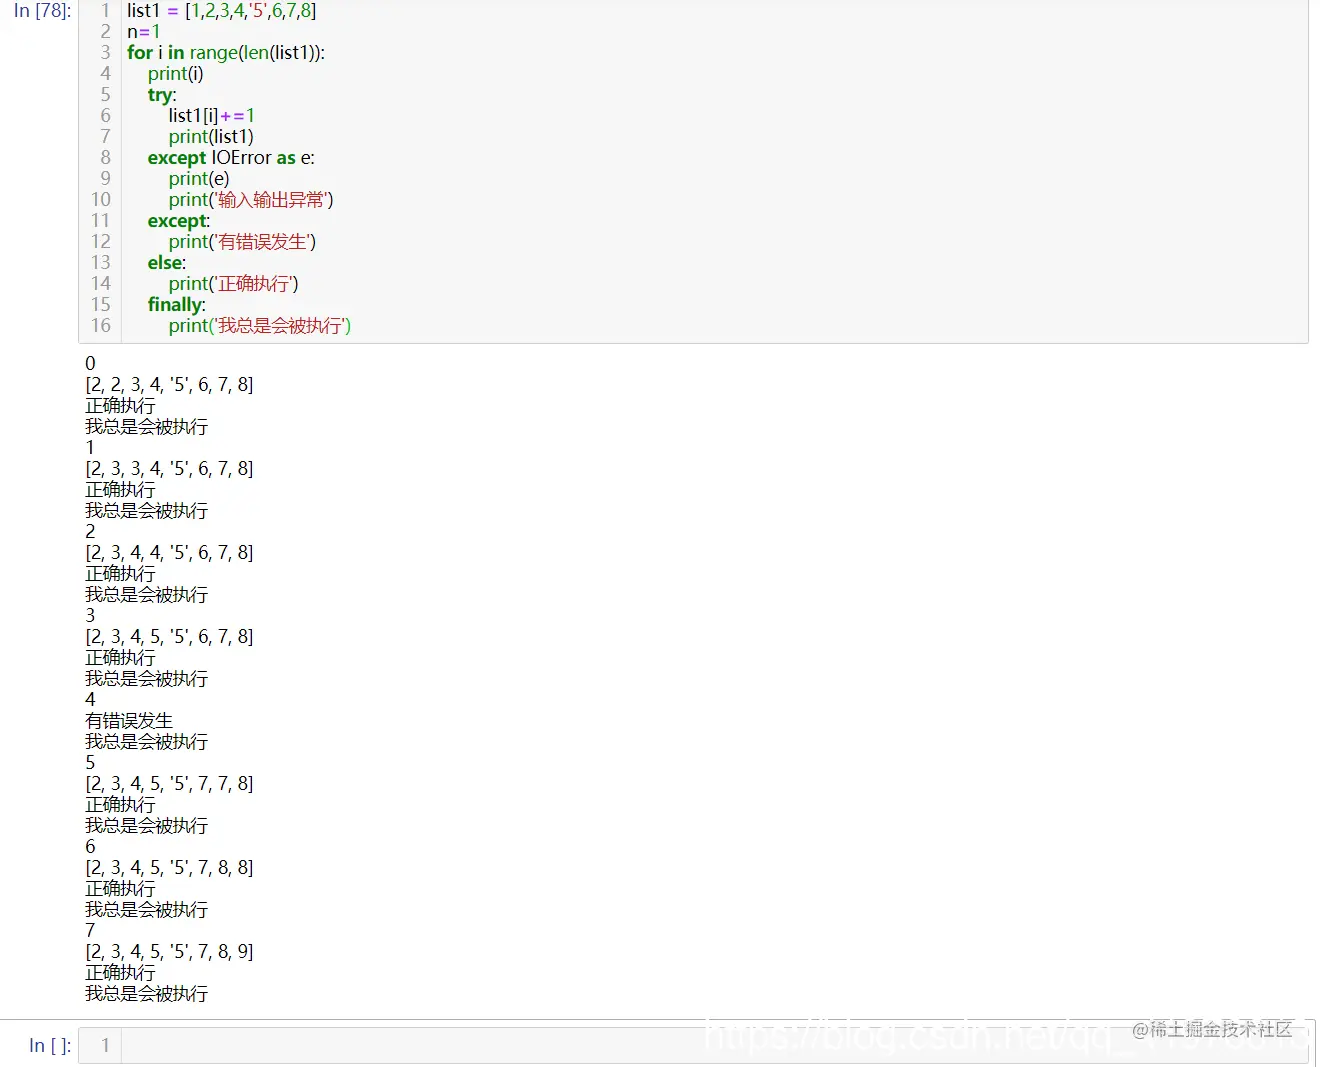The image size is (1320, 1067).
Task: Click the bare 'except:' line
Action: (x=179, y=221)
